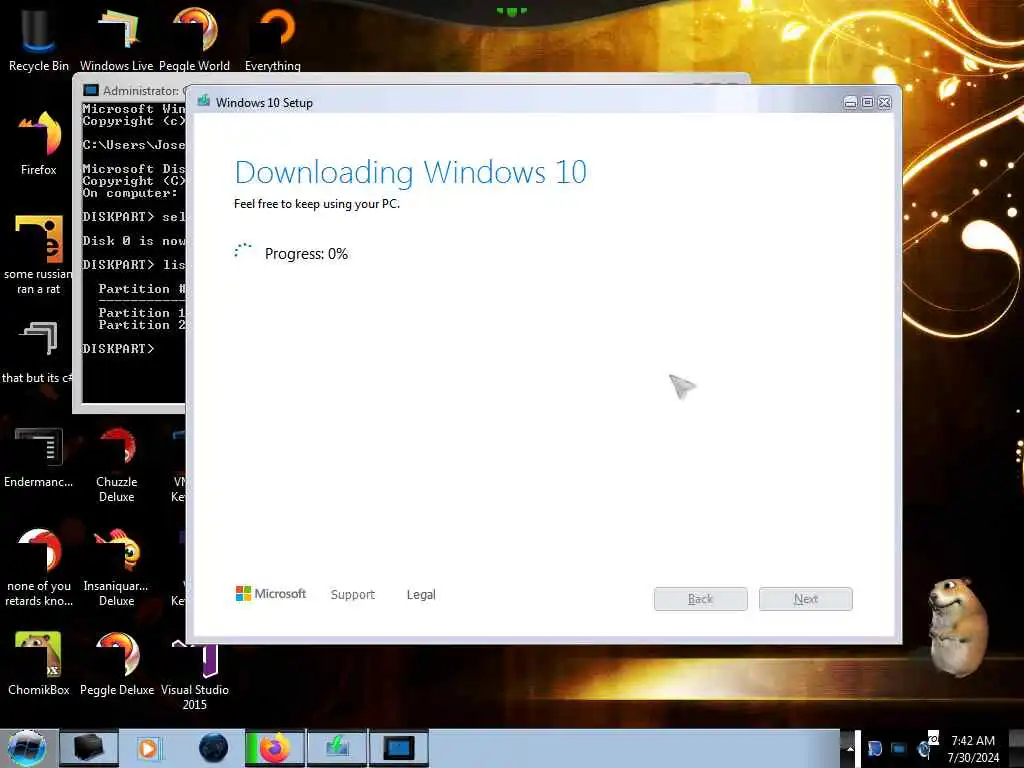Viewport: 1024px width, 768px height.
Task: Click the Windows 10 Setup title icon
Action: point(204,101)
